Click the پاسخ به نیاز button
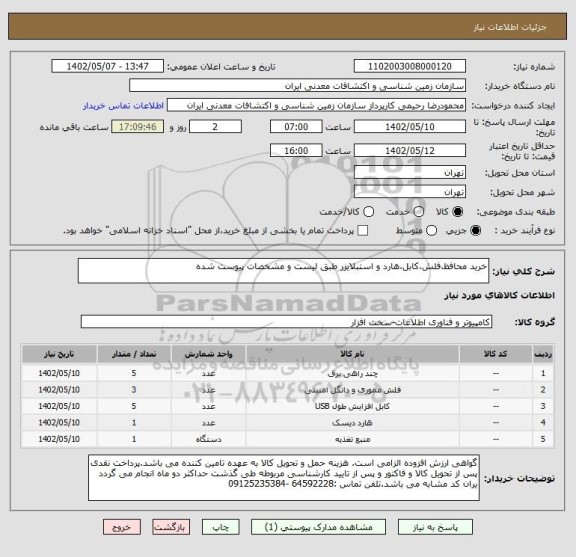 click(x=435, y=527)
